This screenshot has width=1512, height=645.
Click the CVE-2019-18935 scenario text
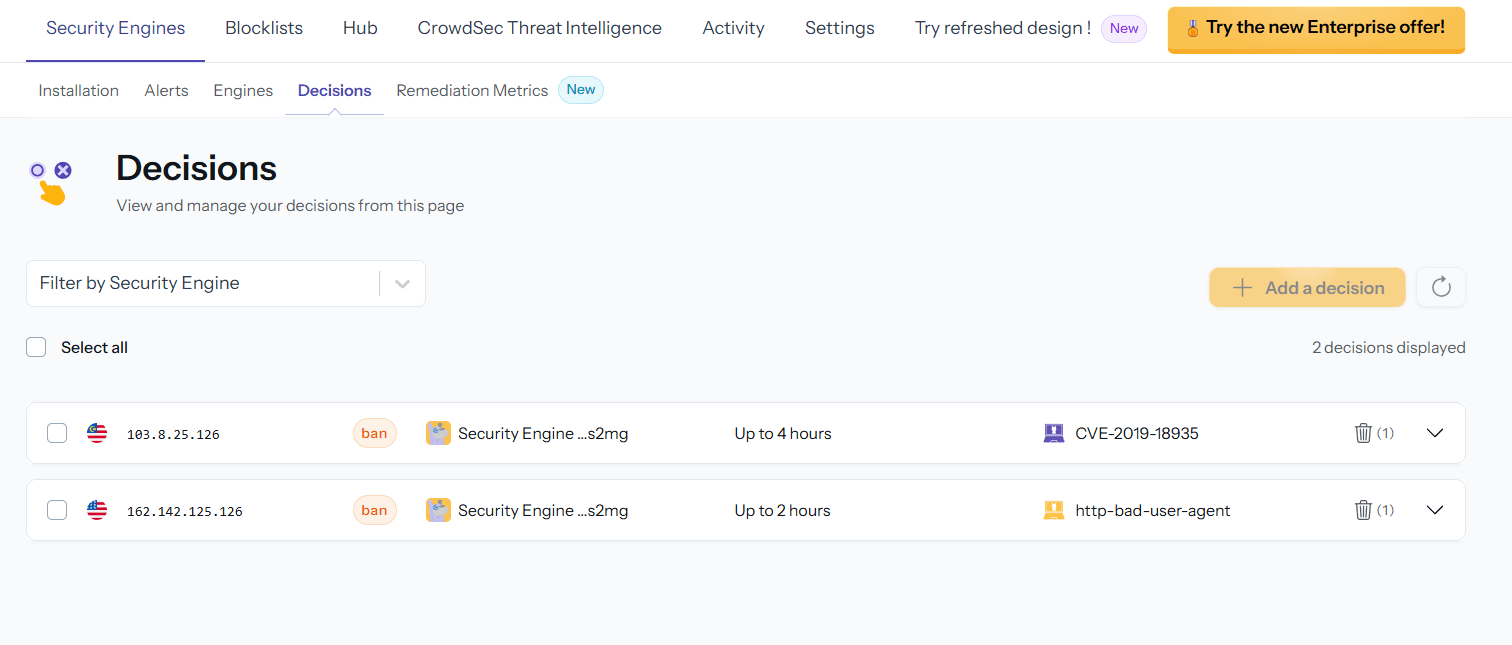coord(1137,433)
